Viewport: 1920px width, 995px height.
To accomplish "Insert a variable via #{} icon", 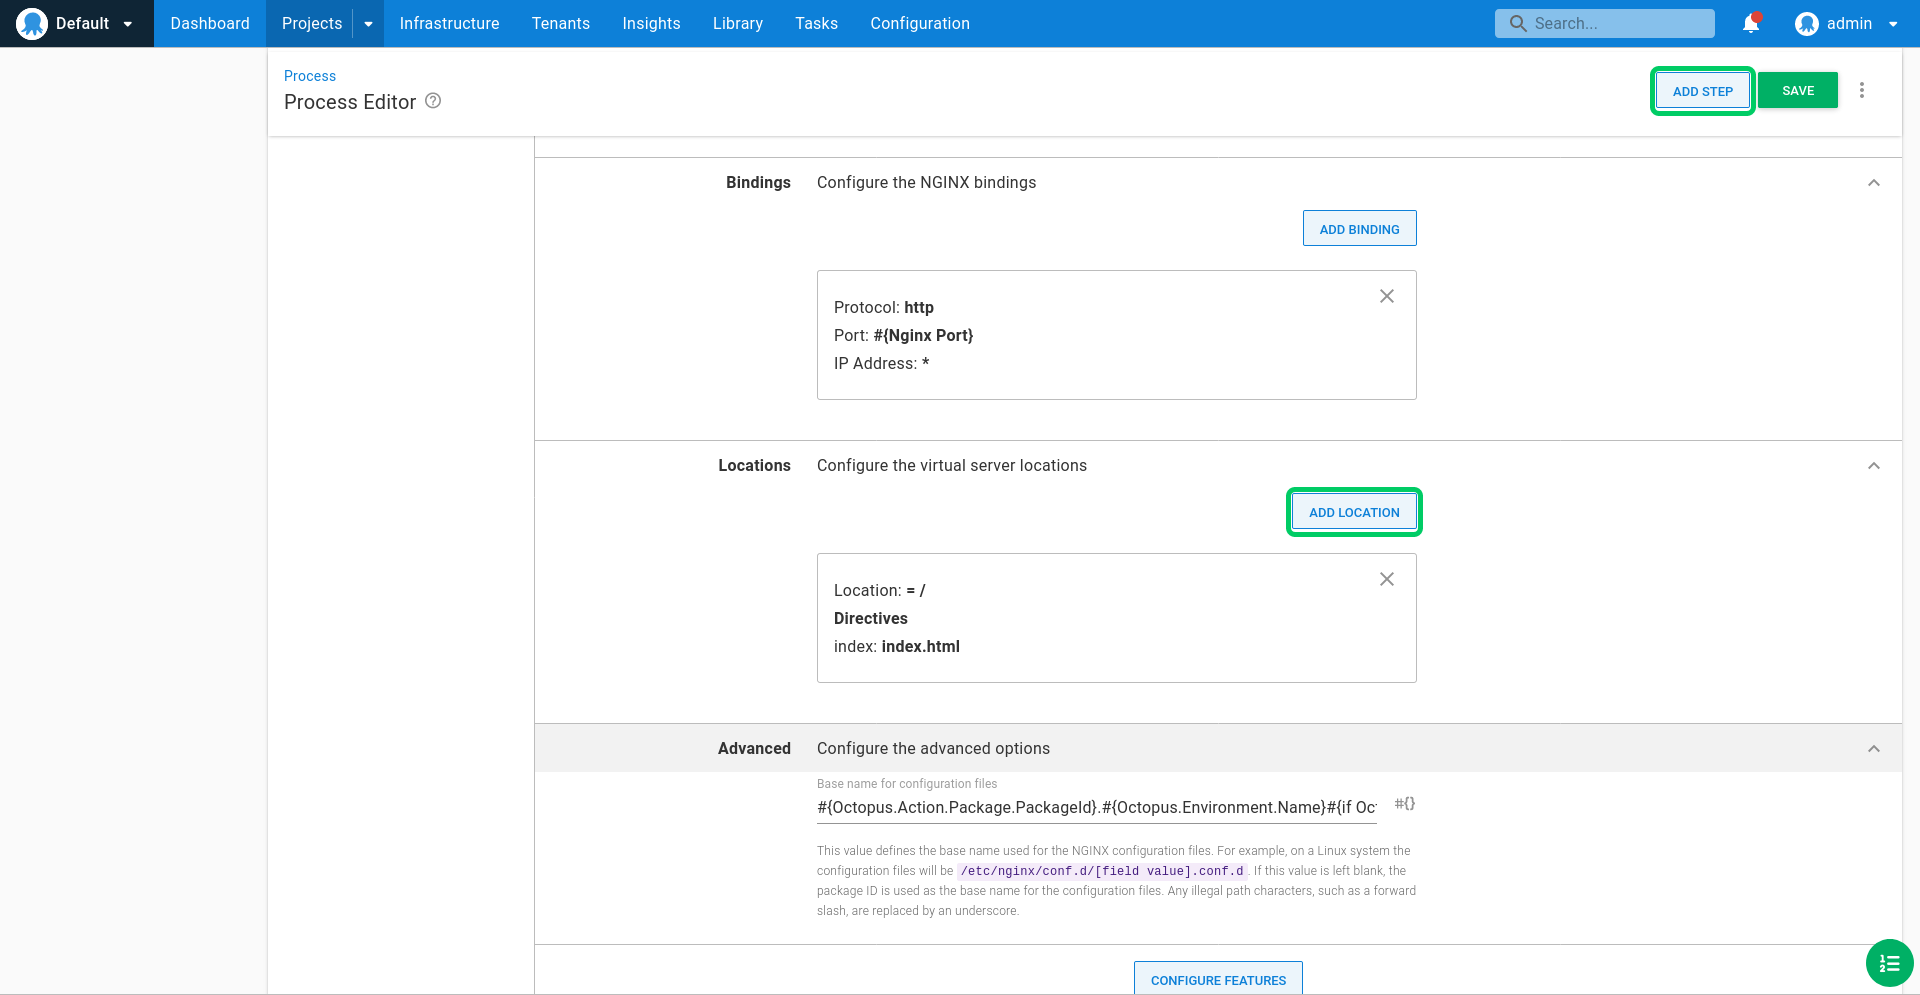I will tap(1404, 804).
